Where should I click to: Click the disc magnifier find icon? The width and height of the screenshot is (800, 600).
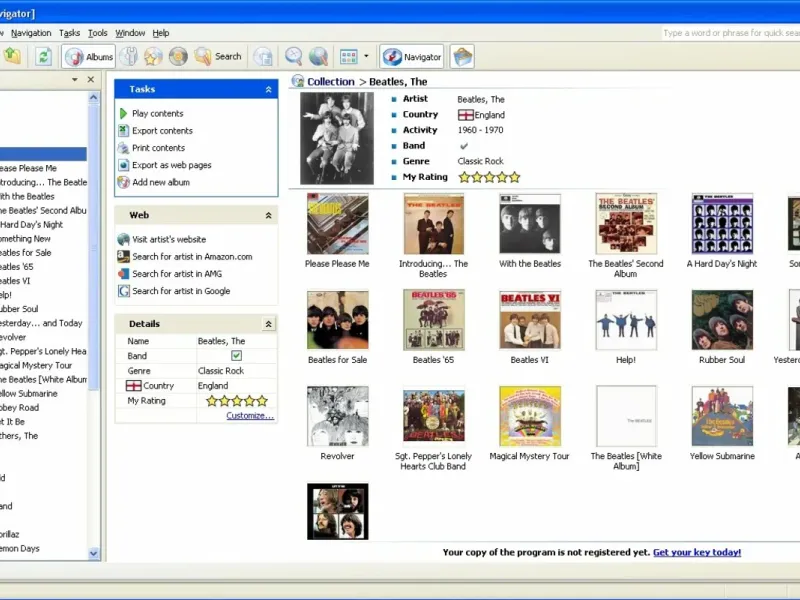[294, 56]
